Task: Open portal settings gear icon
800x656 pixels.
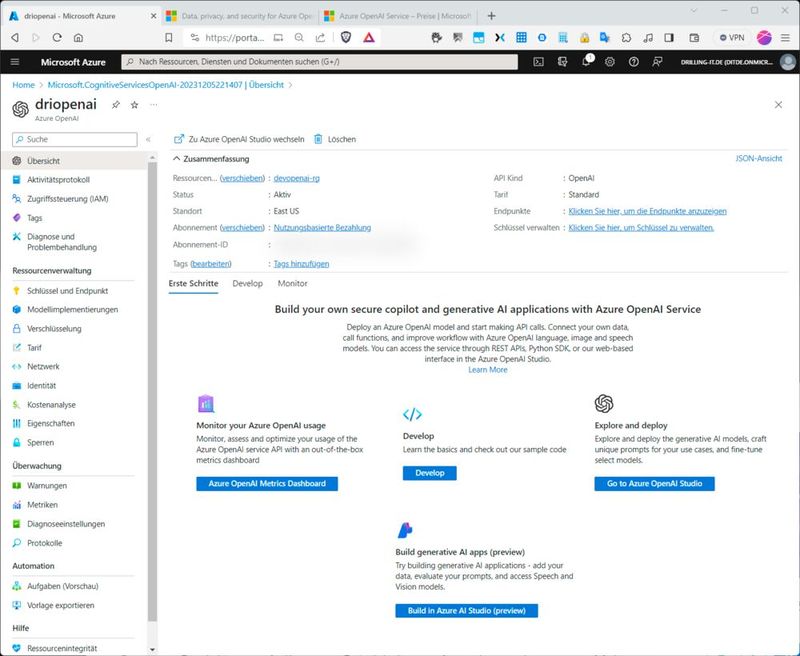Action: 610,62
